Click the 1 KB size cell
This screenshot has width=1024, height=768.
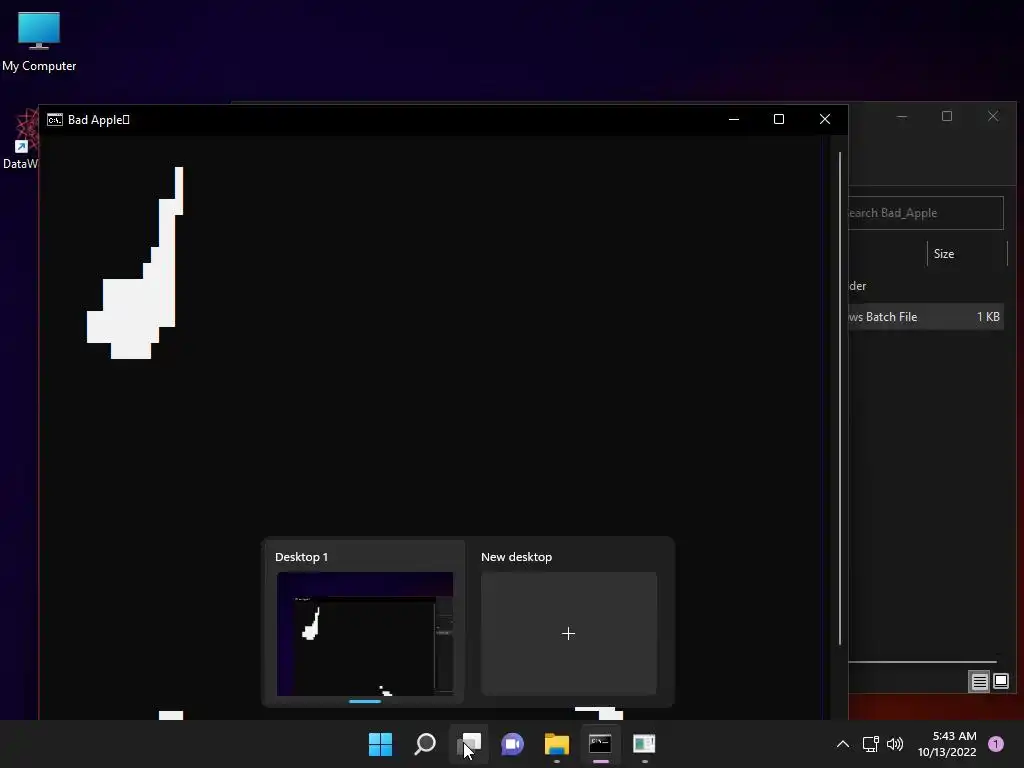click(988, 317)
